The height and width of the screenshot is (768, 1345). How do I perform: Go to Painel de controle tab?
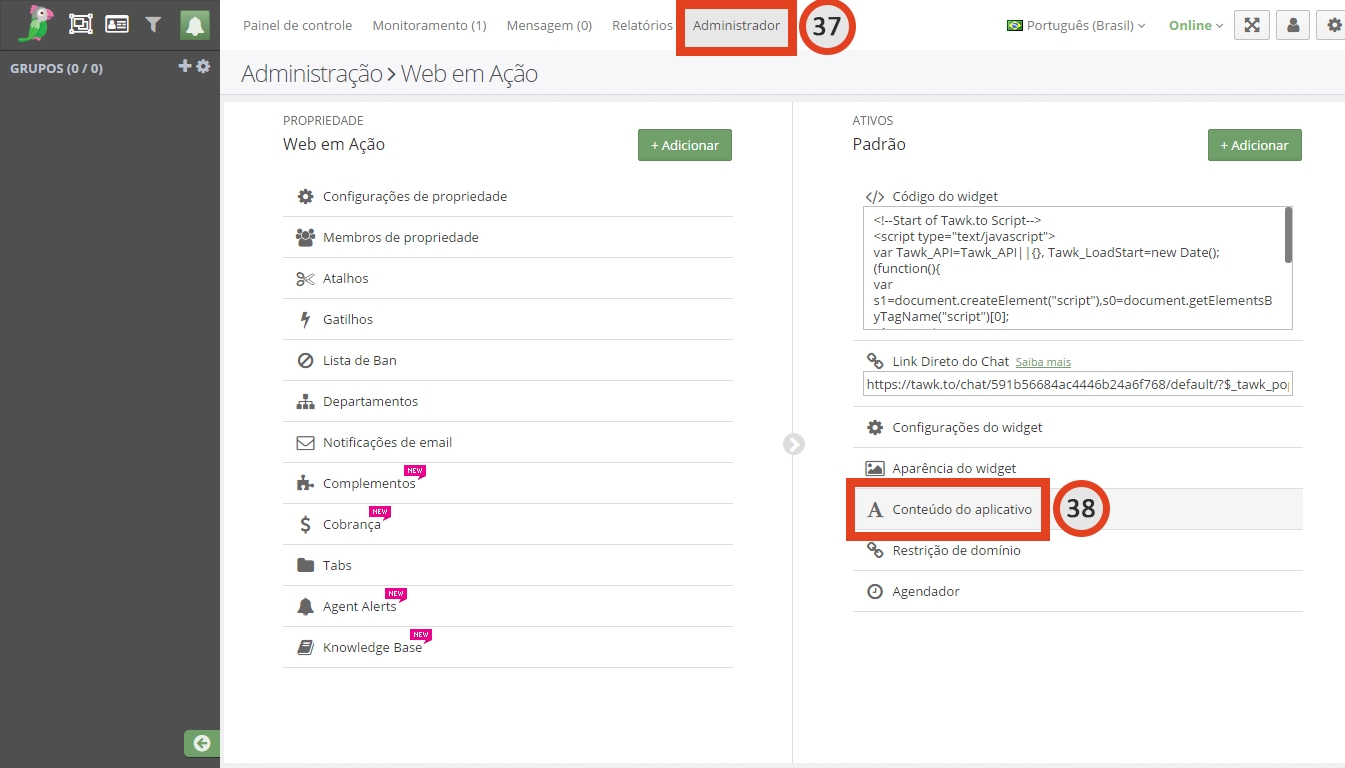(x=298, y=25)
